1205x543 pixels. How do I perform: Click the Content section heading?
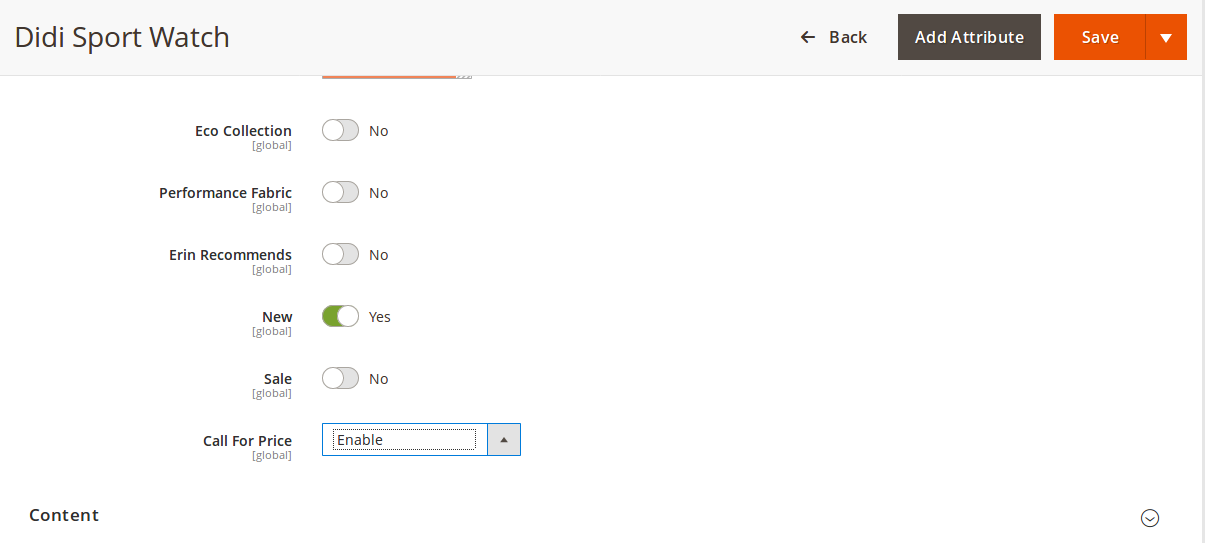(64, 515)
